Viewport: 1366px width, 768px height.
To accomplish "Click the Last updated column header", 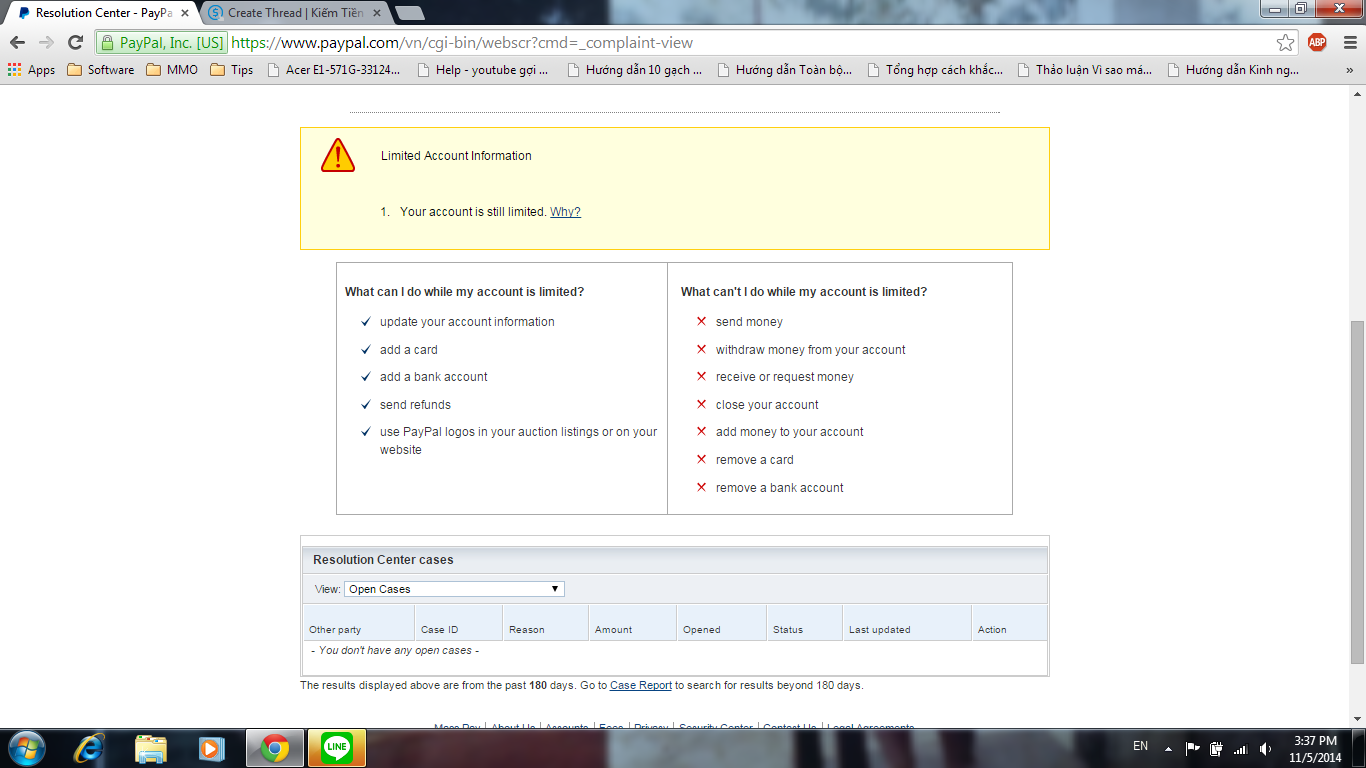I will (x=879, y=630).
